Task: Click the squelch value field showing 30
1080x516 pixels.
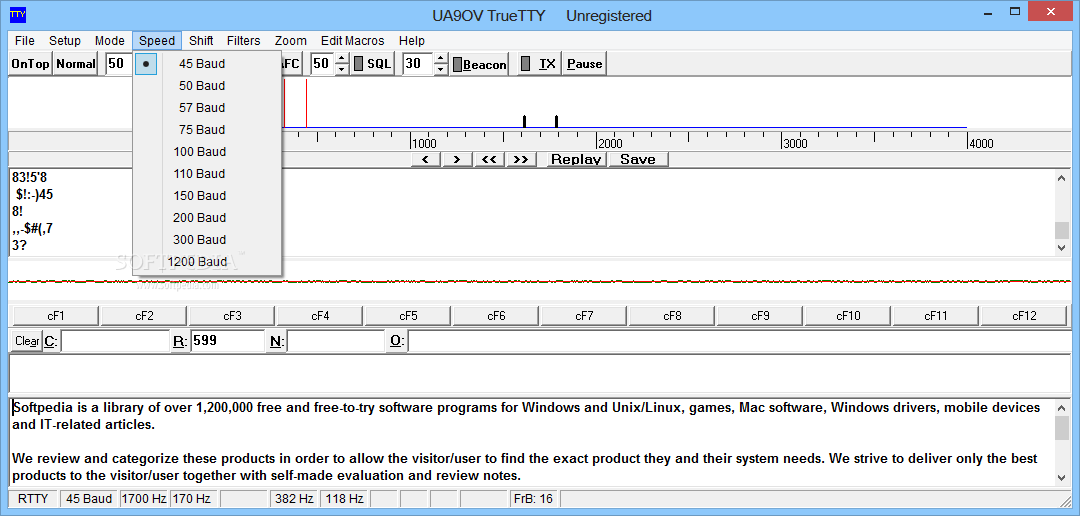Action: (x=418, y=64)
